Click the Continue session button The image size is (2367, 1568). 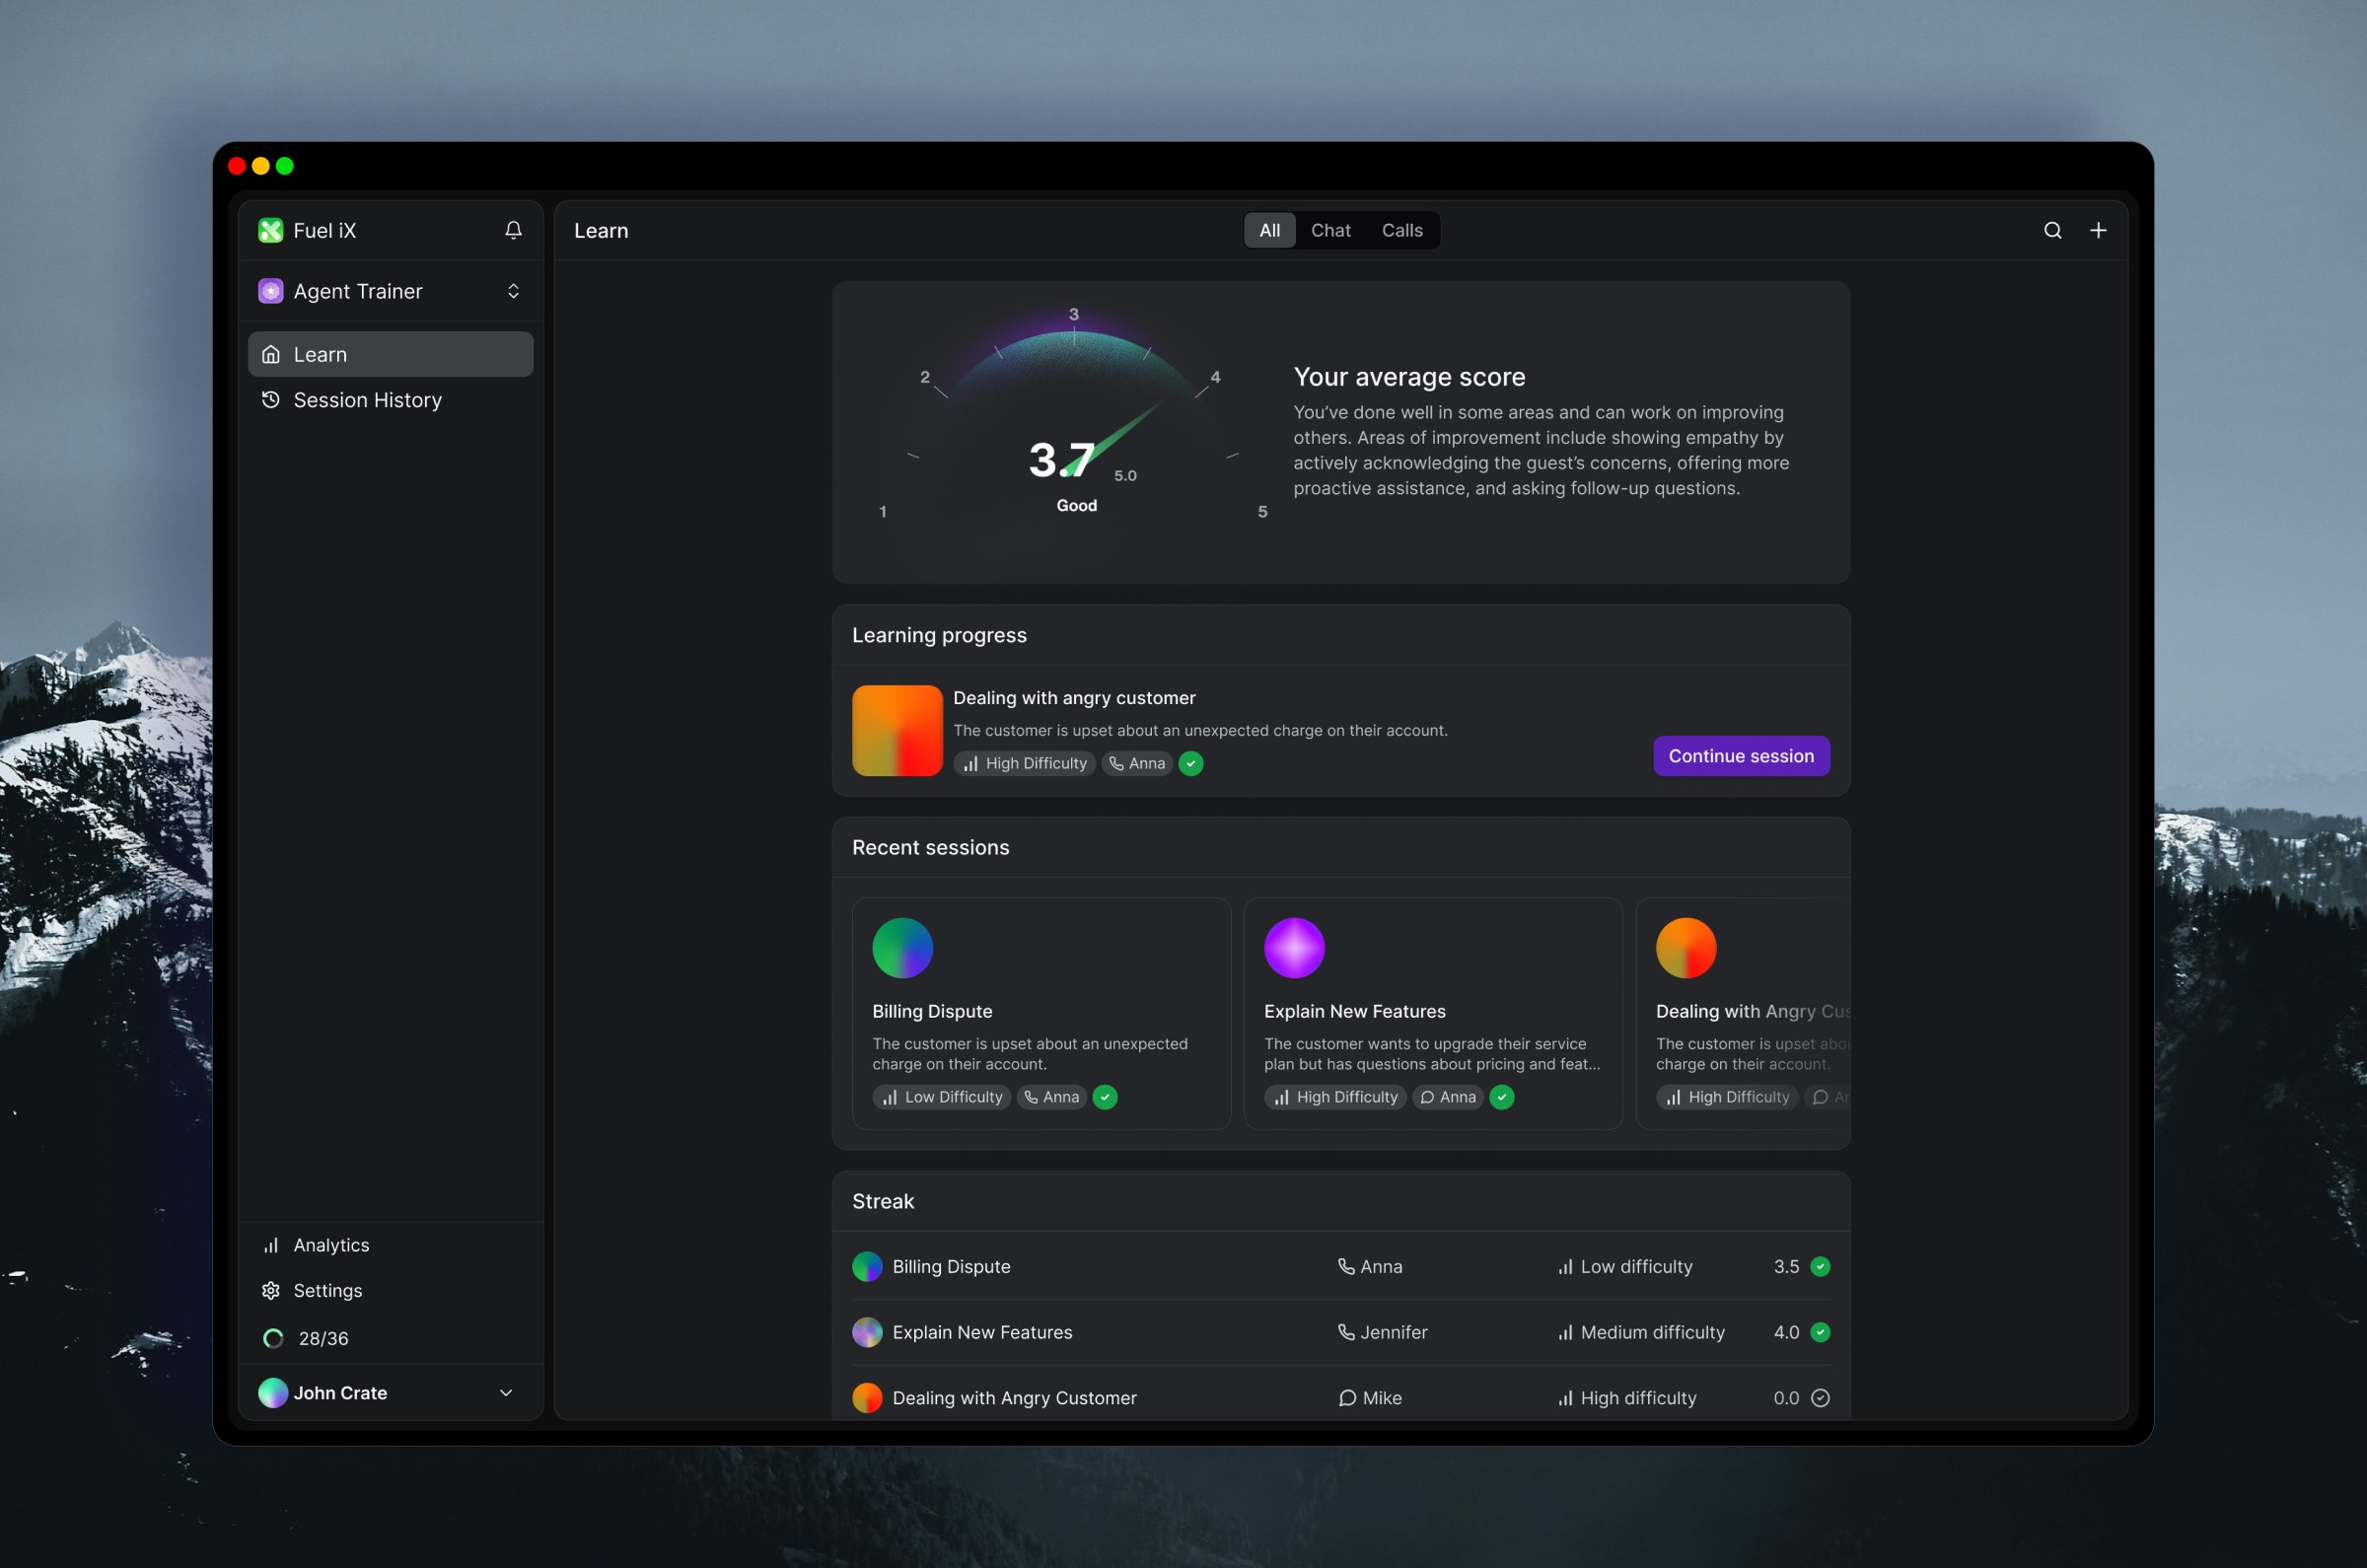click(x=1741, y=756)
